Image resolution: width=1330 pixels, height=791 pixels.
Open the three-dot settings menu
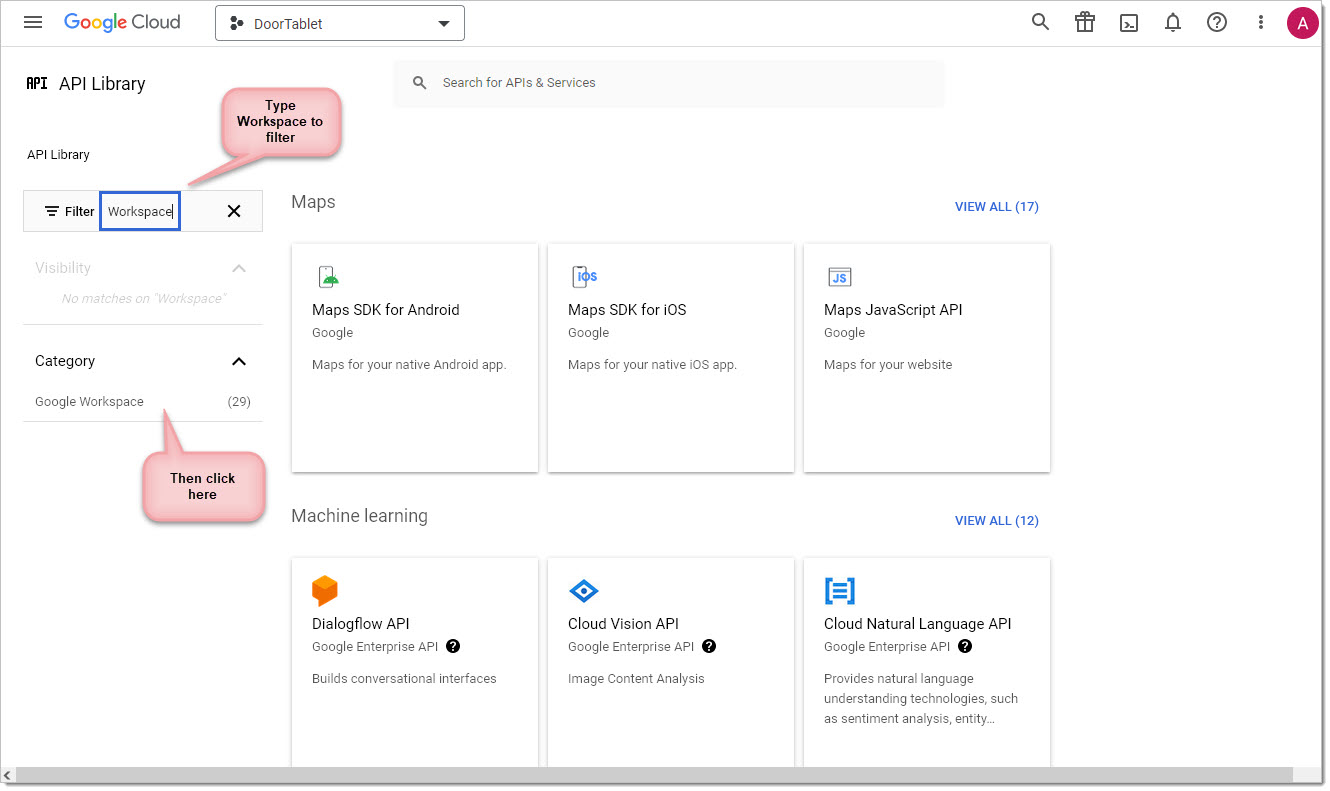[x=1261, y=22]
